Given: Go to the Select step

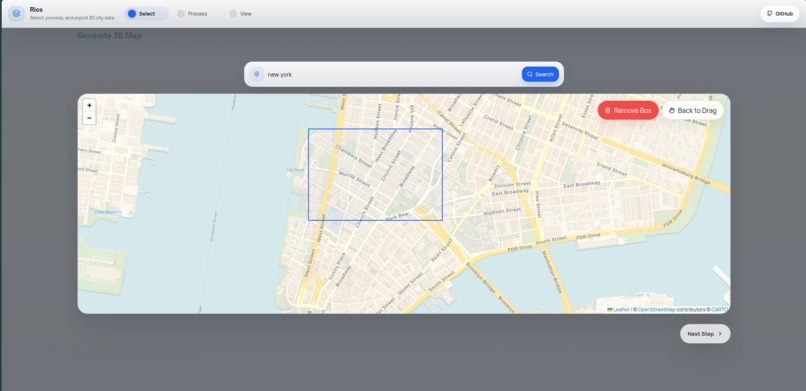Looking at the screenshot, I should click(x=146, y=14).
